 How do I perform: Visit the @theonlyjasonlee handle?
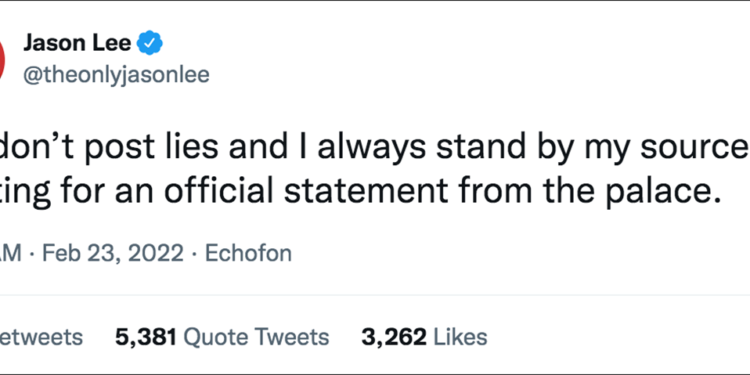tap(116, 75)
